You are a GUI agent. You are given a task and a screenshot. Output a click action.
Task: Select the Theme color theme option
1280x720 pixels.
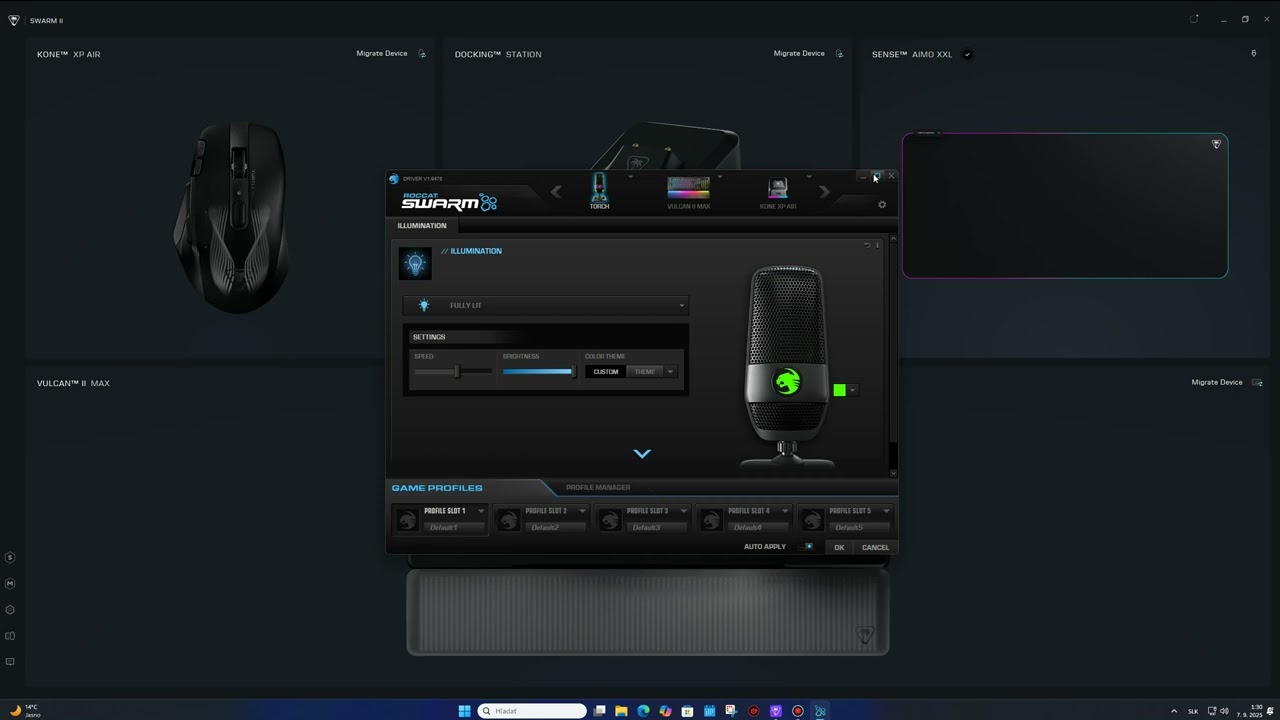[645, 372]
